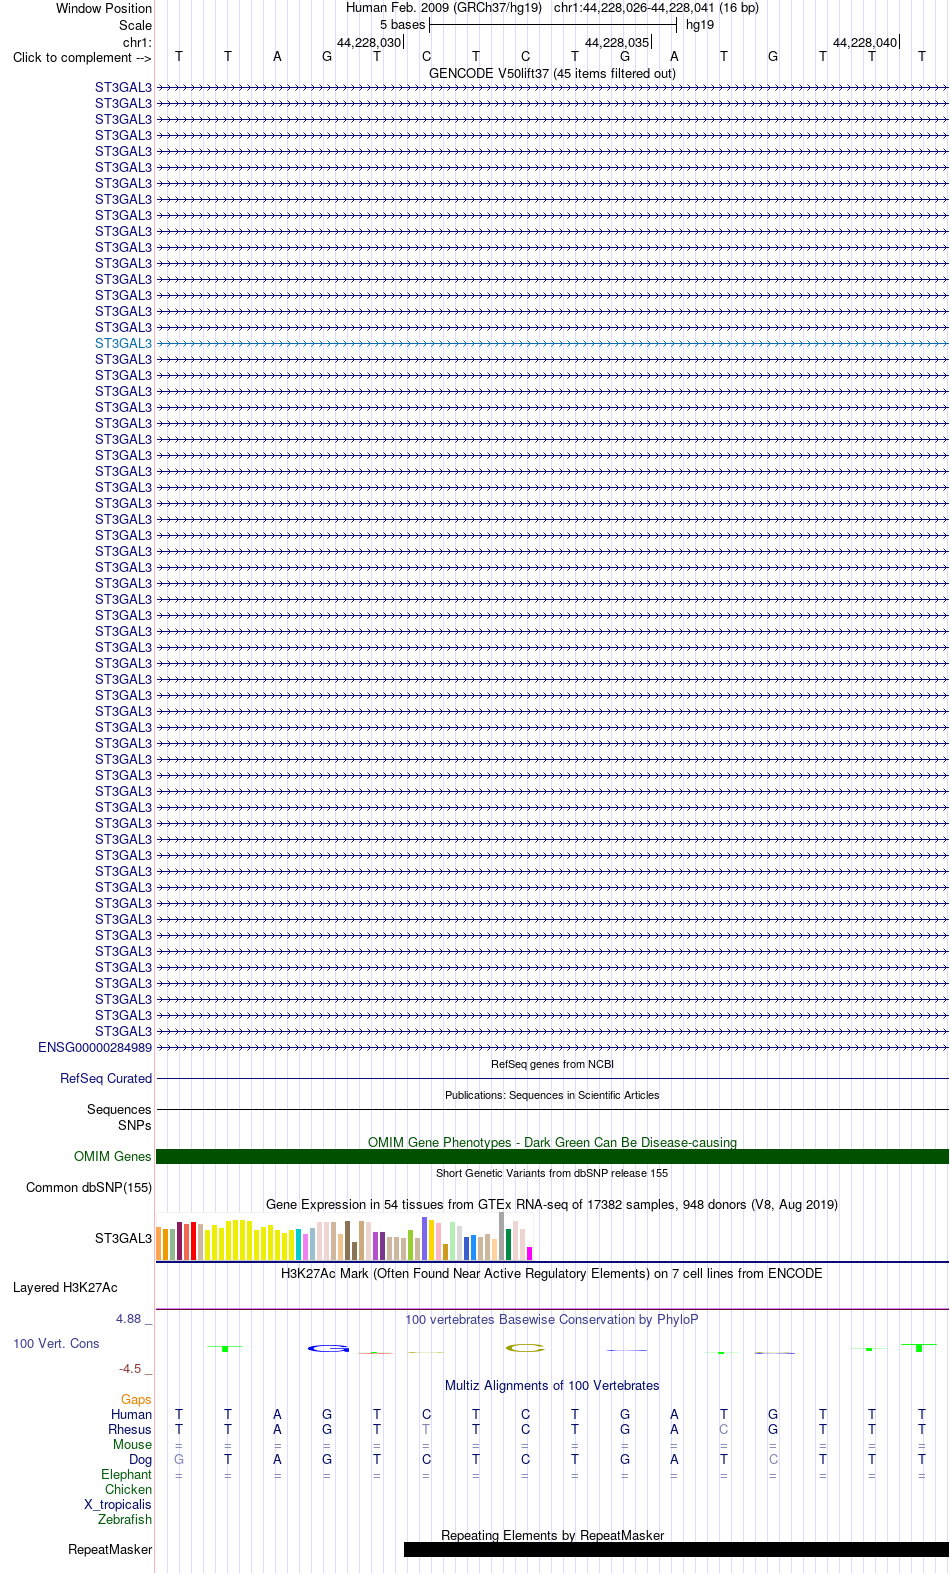Image resolution: width=950 pixels, height=1573 pixels.
Task: Select the Mouse alignment row label
Action: [x=132, y=1444]
